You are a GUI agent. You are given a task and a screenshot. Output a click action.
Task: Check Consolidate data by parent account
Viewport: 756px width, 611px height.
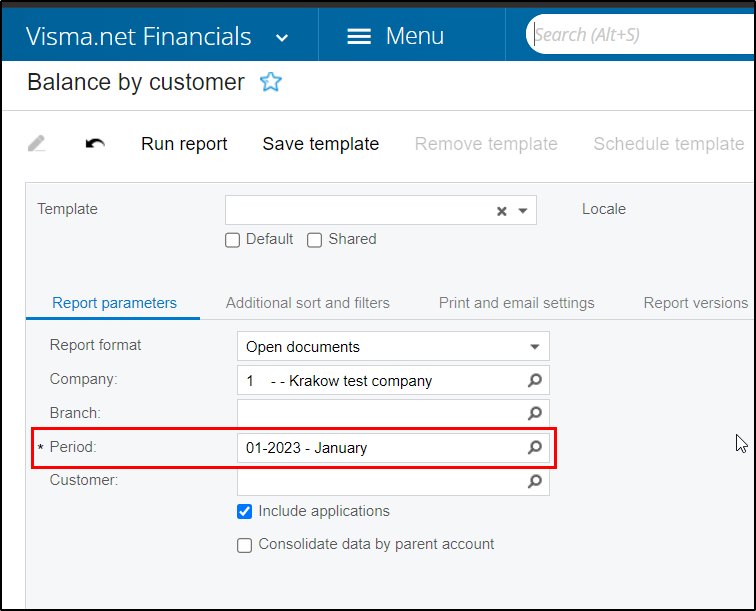[244, 545]
